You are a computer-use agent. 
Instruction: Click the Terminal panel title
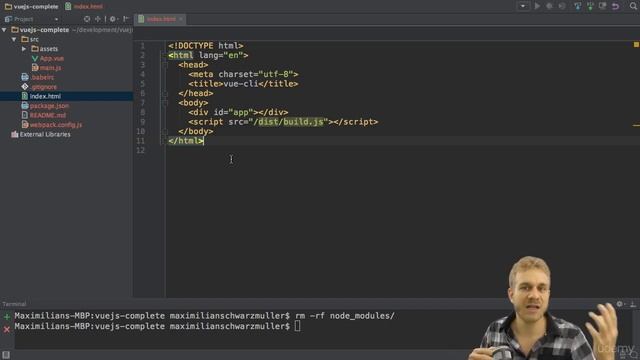coord(14,304)
